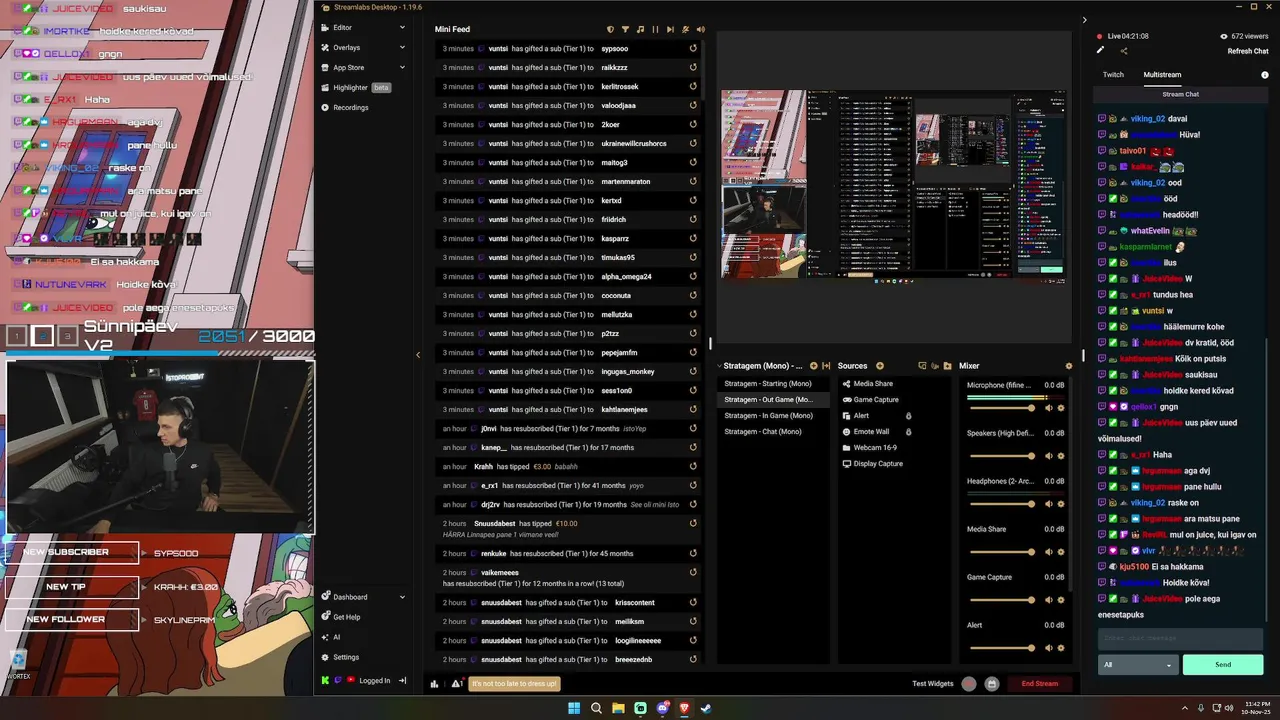Send the chat message
This screenshot has width=1280, height=720.
point(1223,664)
